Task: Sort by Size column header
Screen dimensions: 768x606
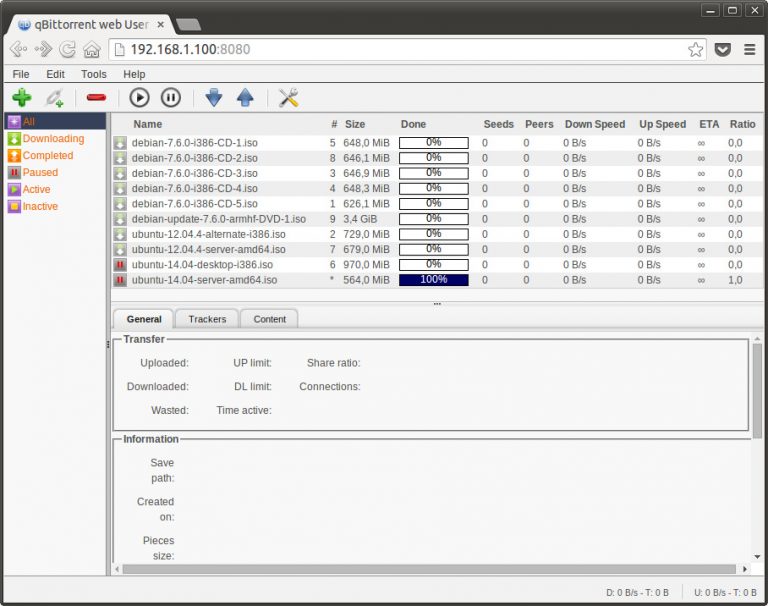Action: pos(355,124)
